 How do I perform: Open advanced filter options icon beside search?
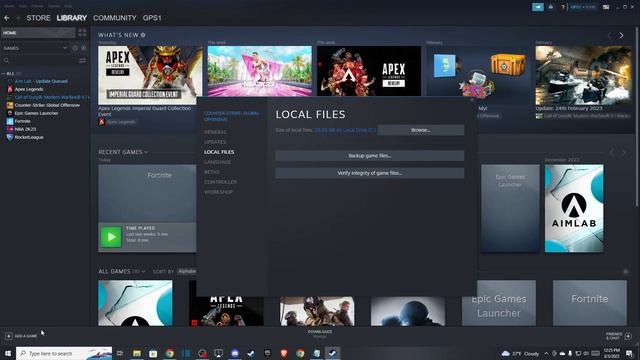82,60
